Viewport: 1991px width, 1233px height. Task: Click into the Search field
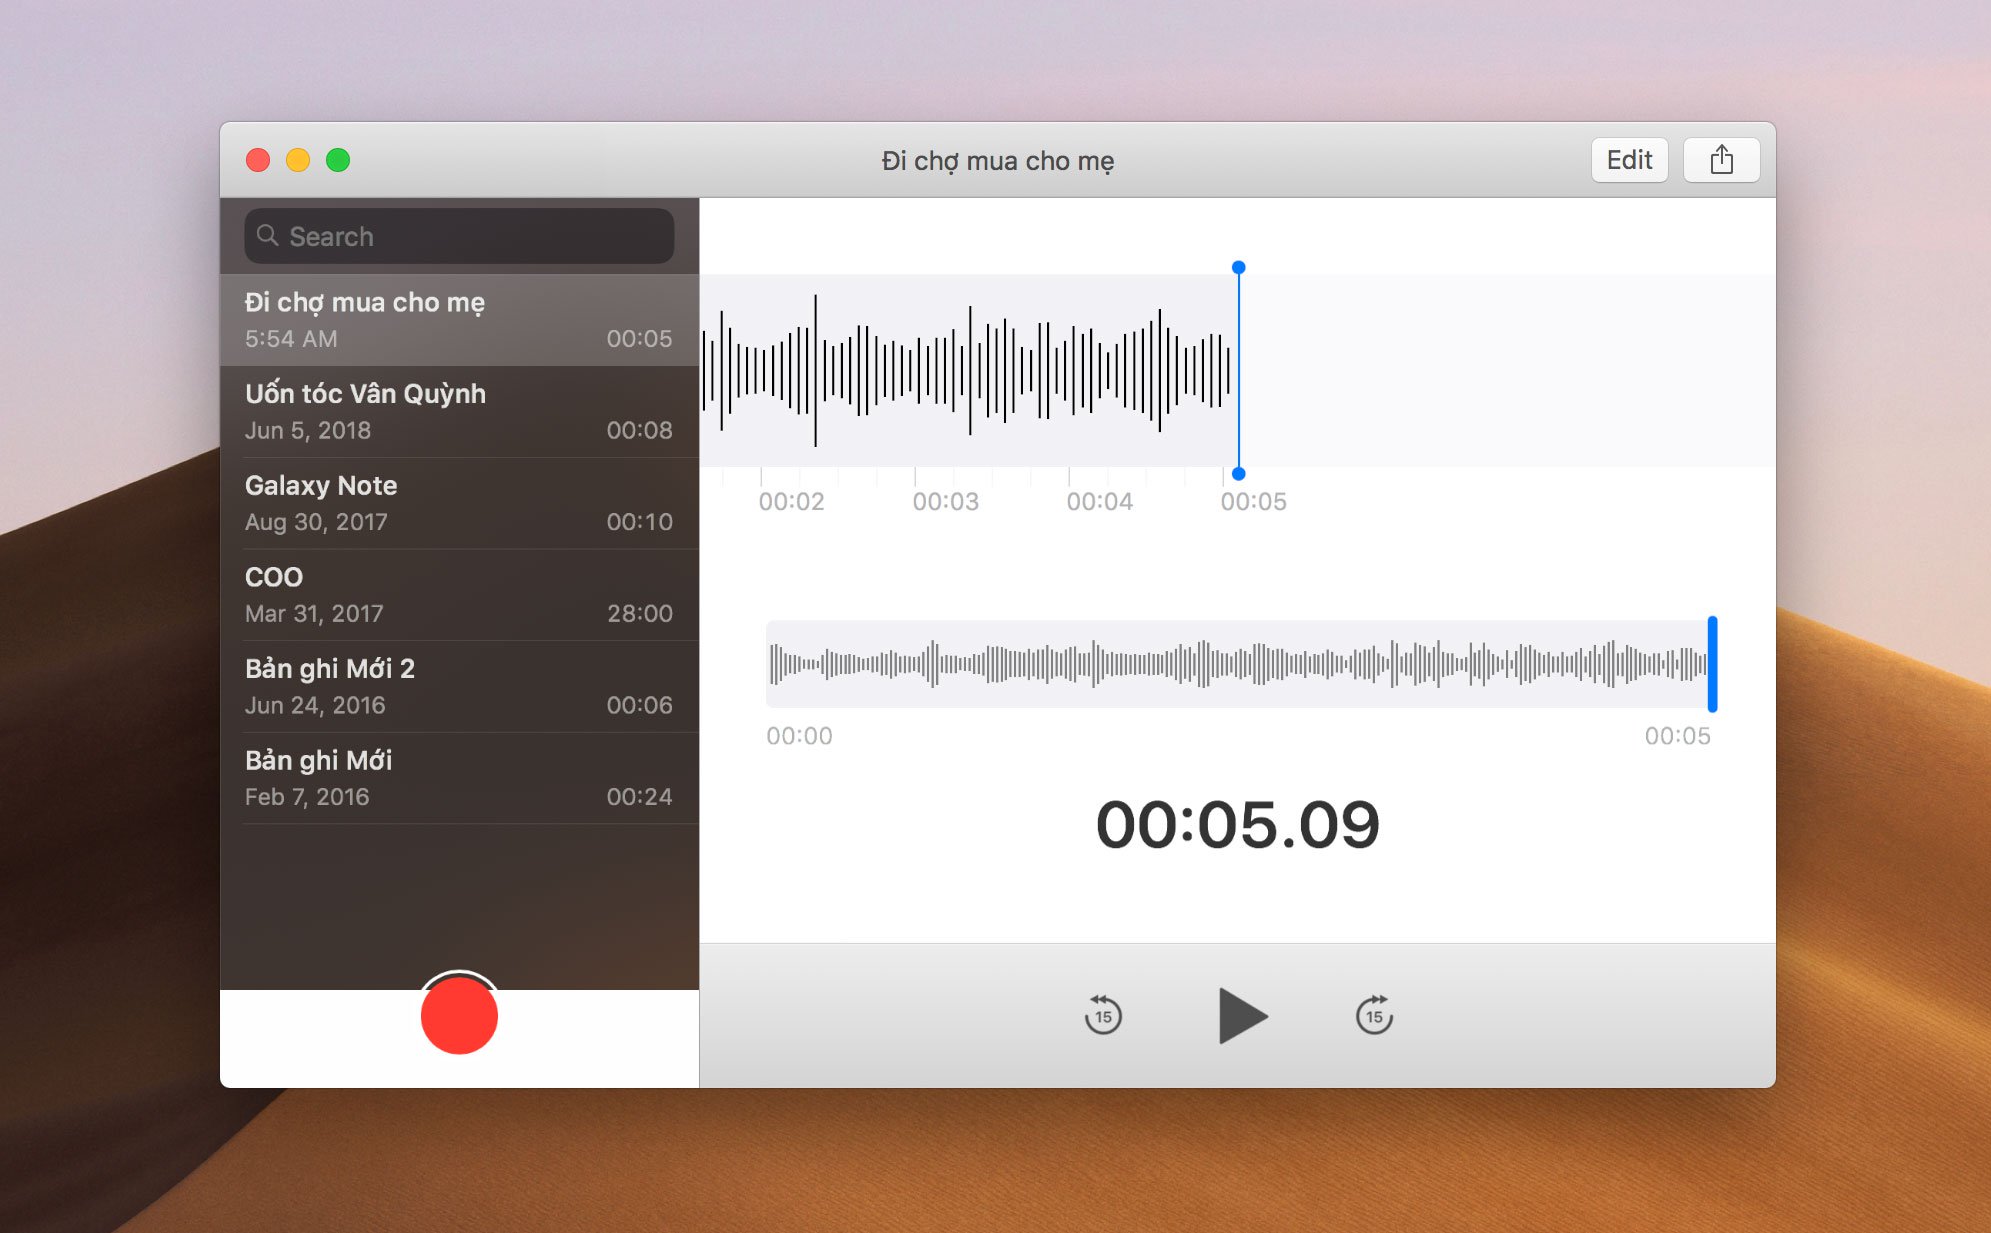coord(470,236)
